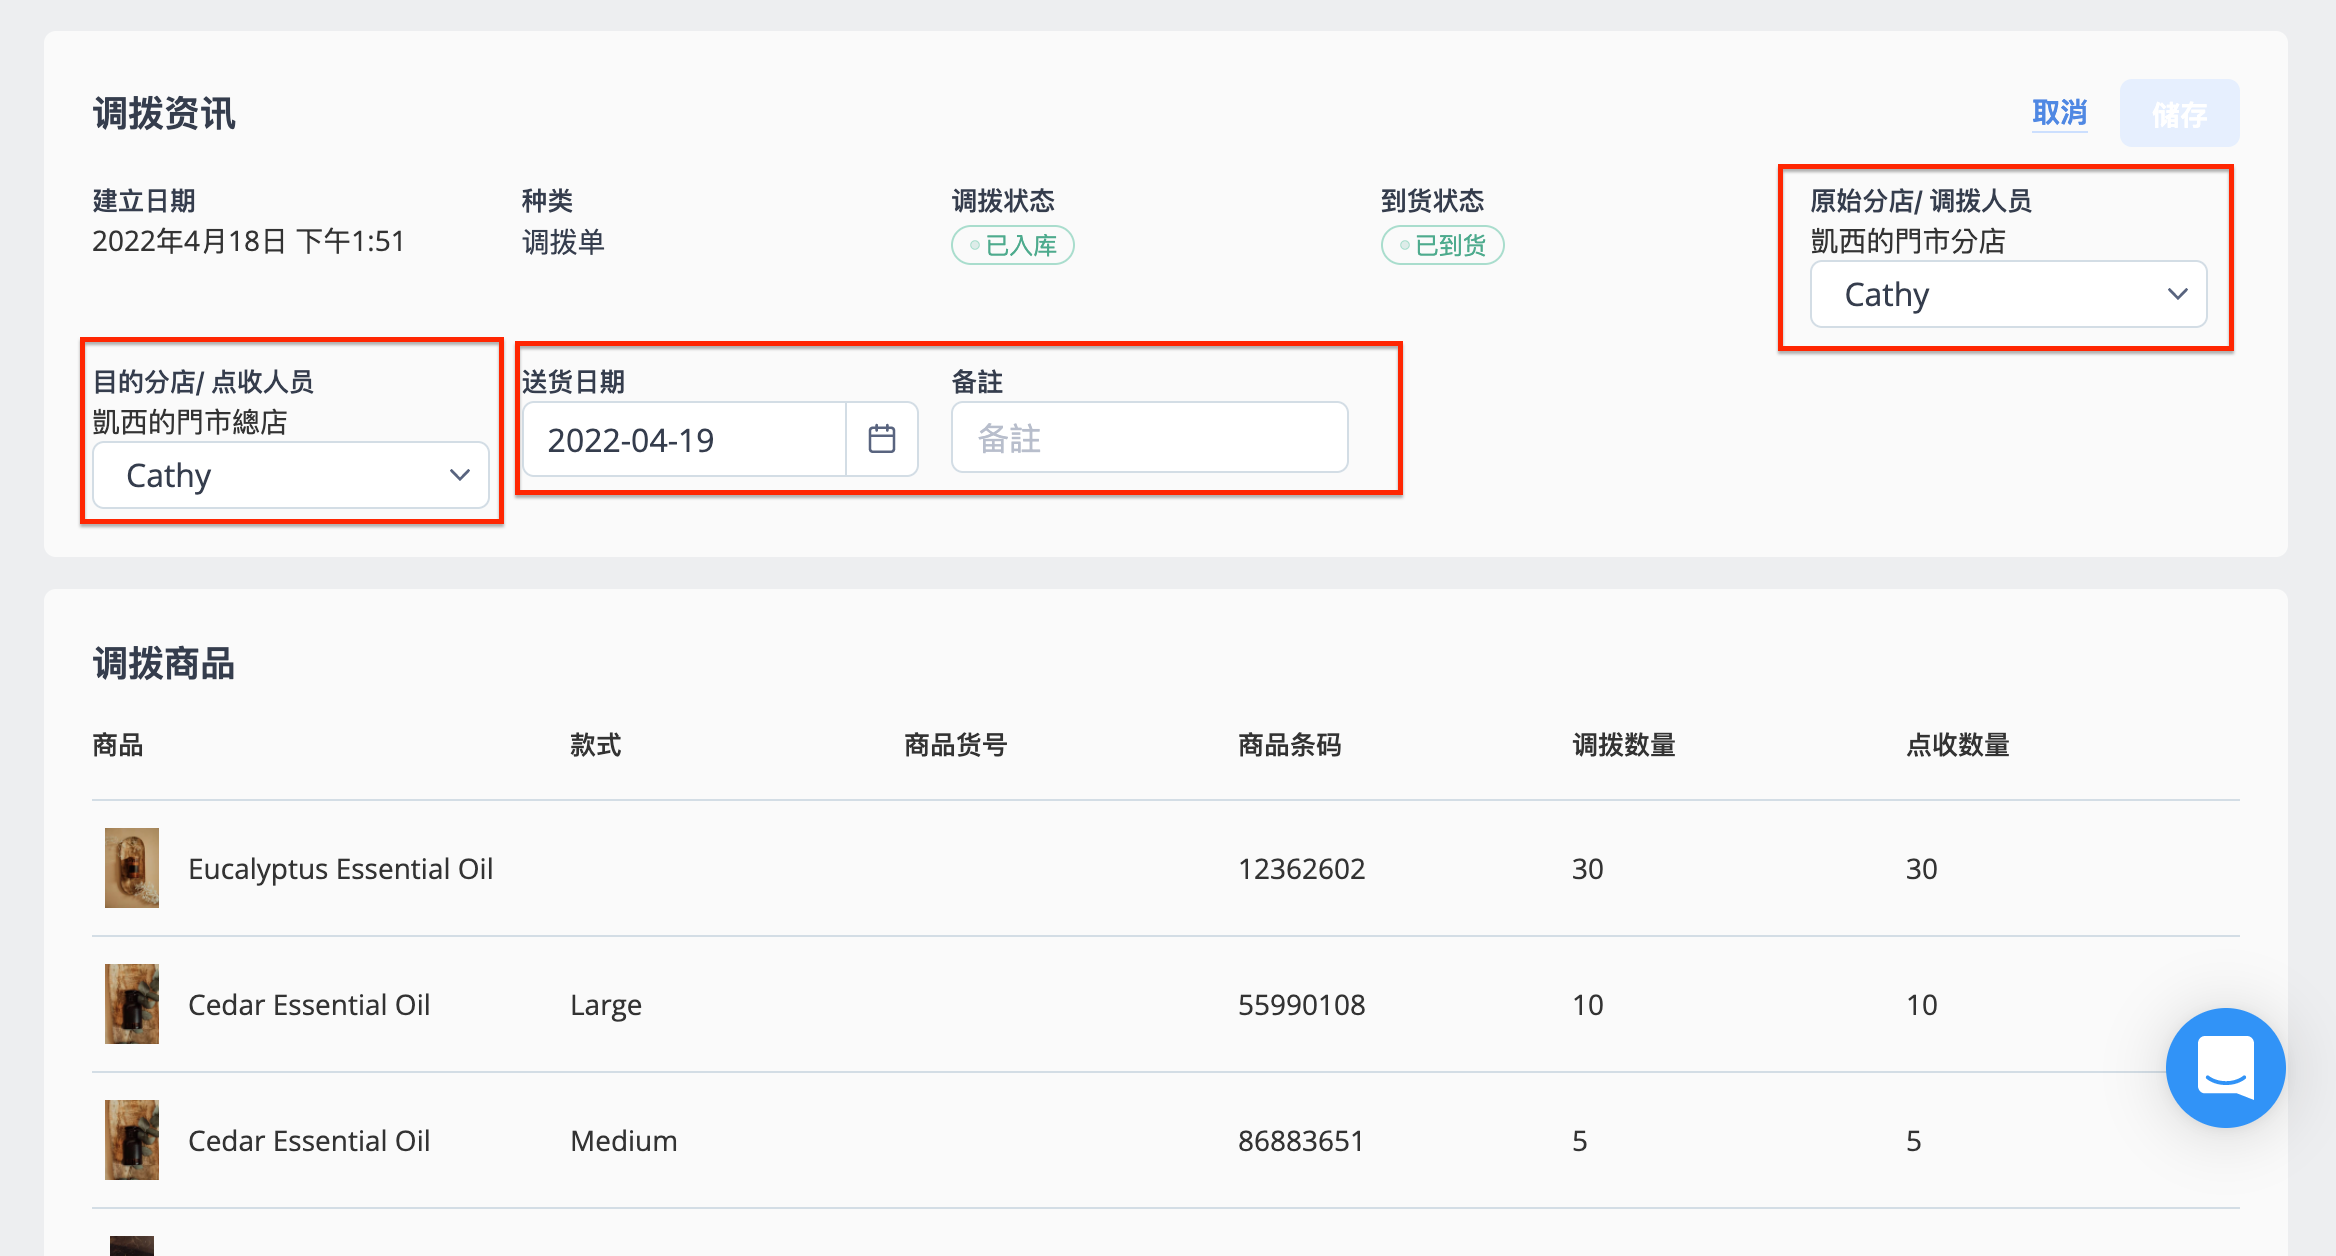Click the 已入库 status badge

[1012, 245]
